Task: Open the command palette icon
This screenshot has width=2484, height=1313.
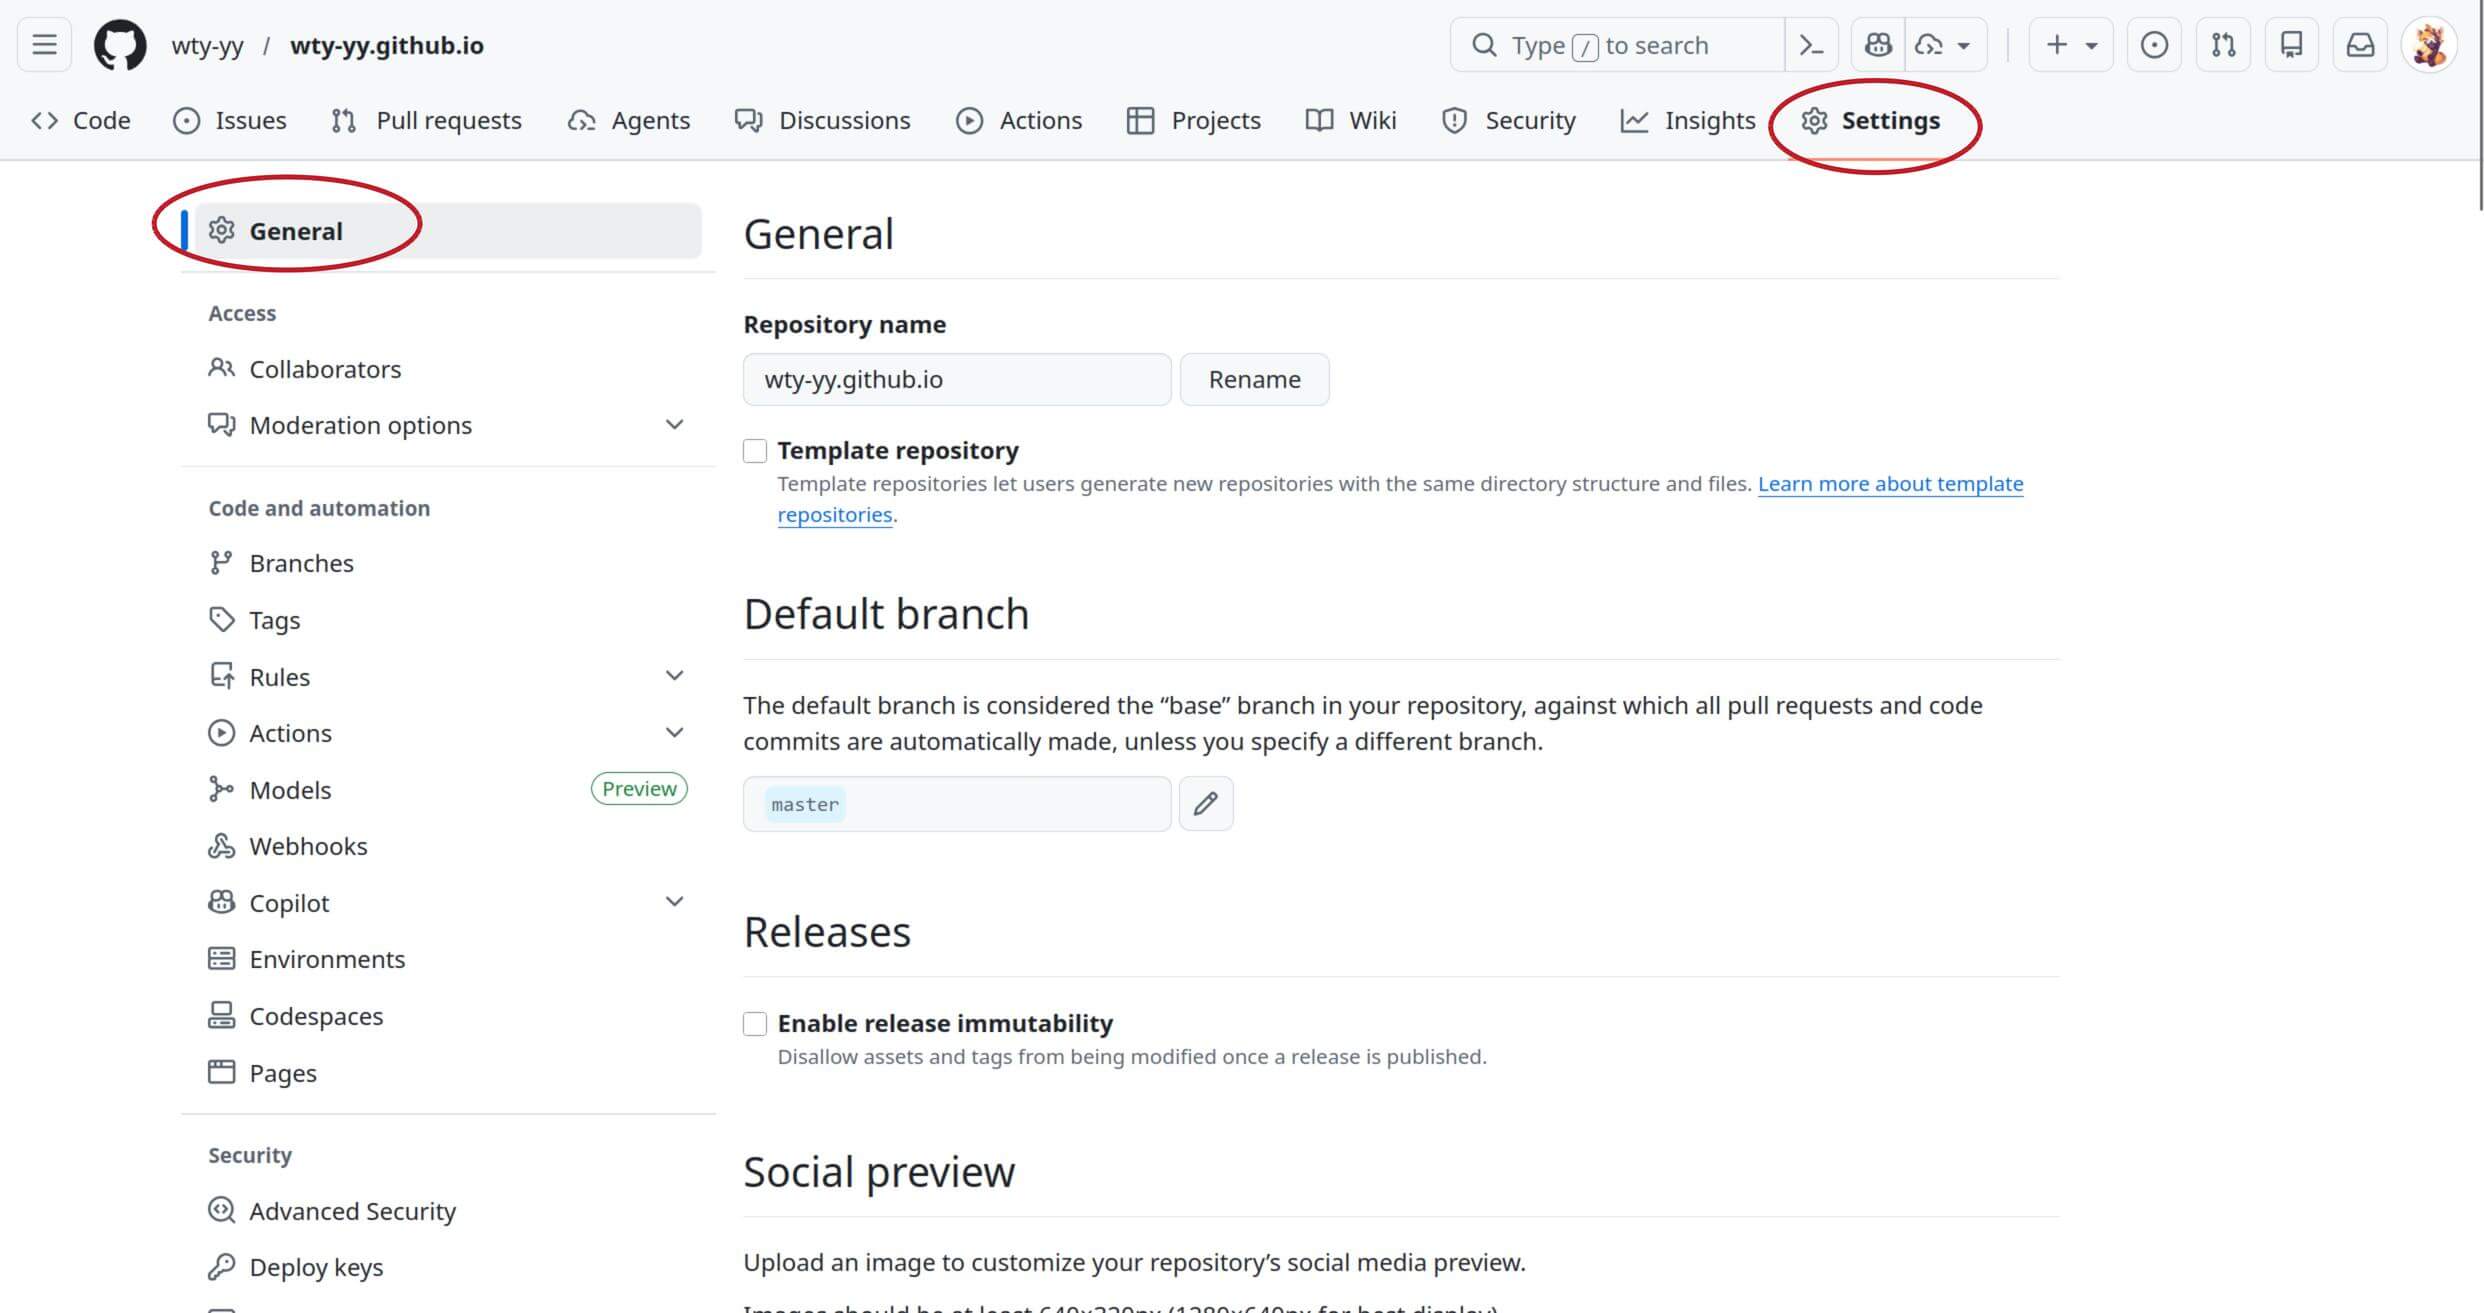Action: (1811, 45)
